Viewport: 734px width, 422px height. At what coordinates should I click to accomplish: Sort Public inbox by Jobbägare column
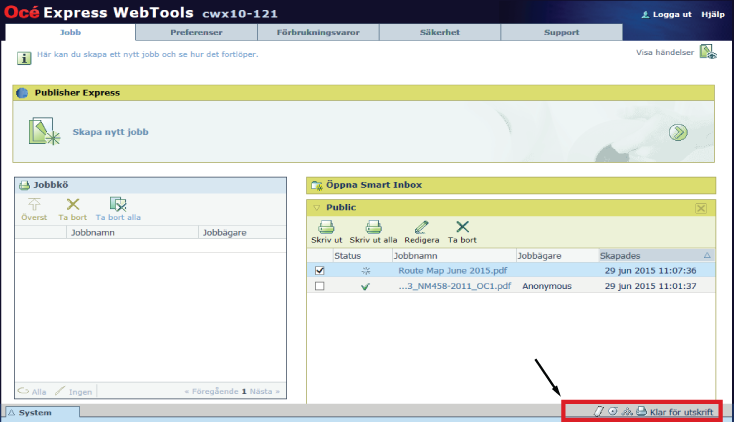click(558, 256)
